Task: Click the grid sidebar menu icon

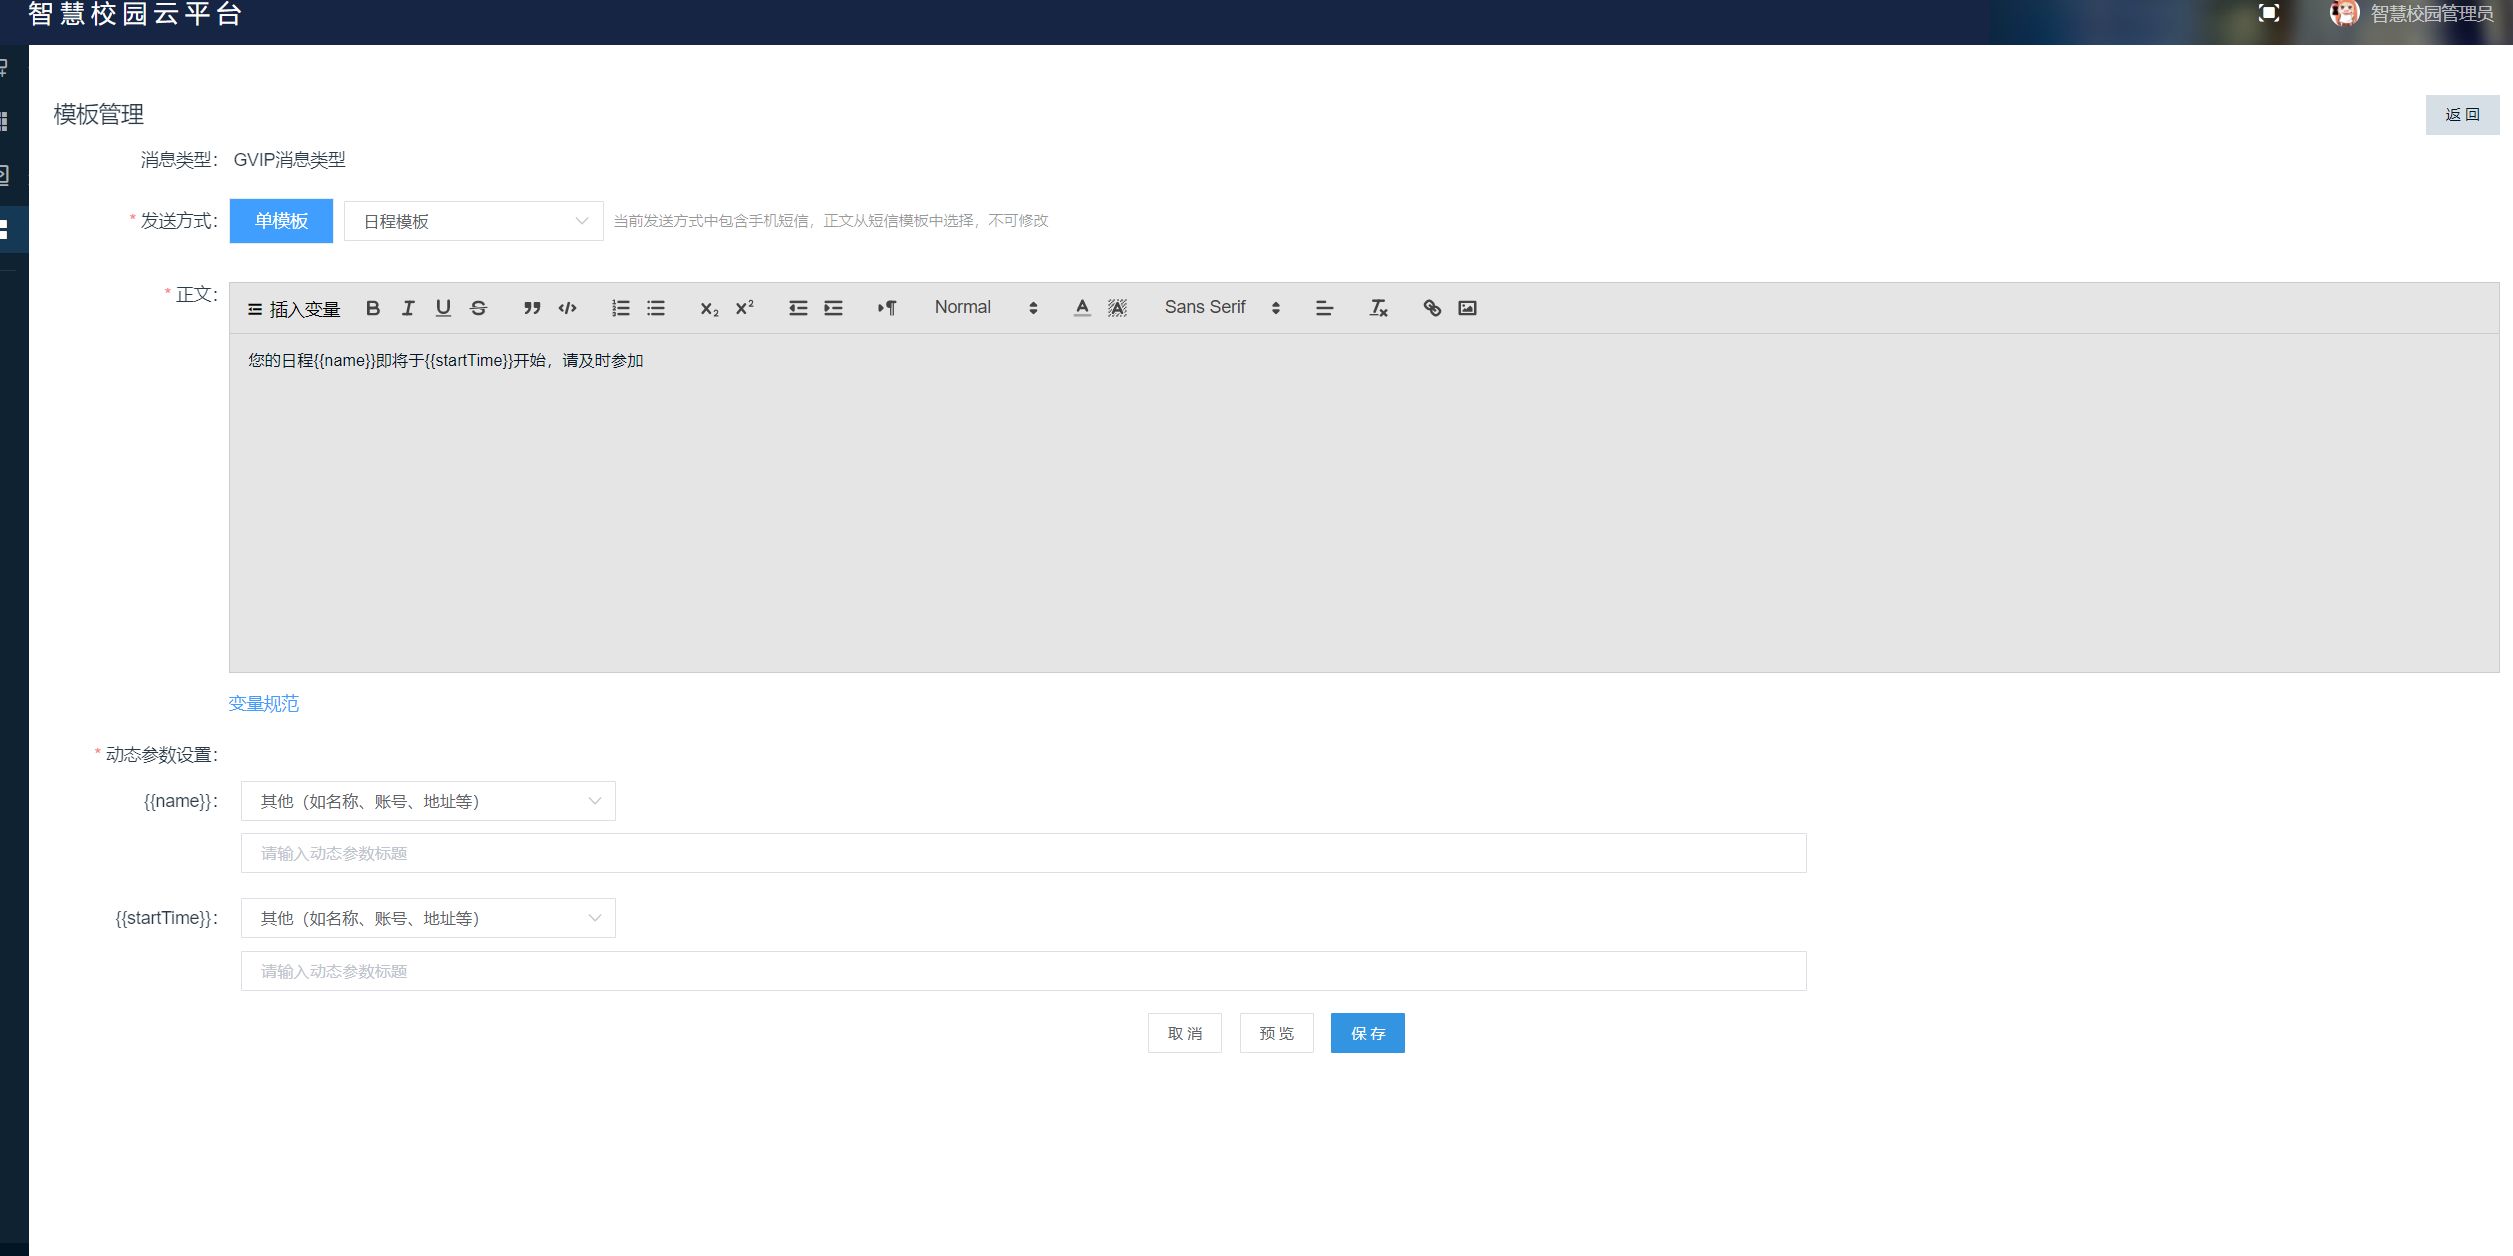Action: pos(4,122)
